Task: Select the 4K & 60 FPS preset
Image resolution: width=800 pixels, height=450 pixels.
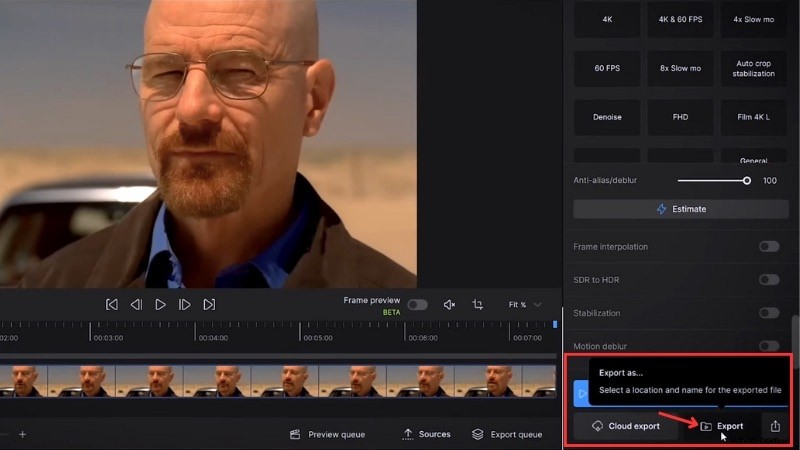Action: click(x=680, y=19)
